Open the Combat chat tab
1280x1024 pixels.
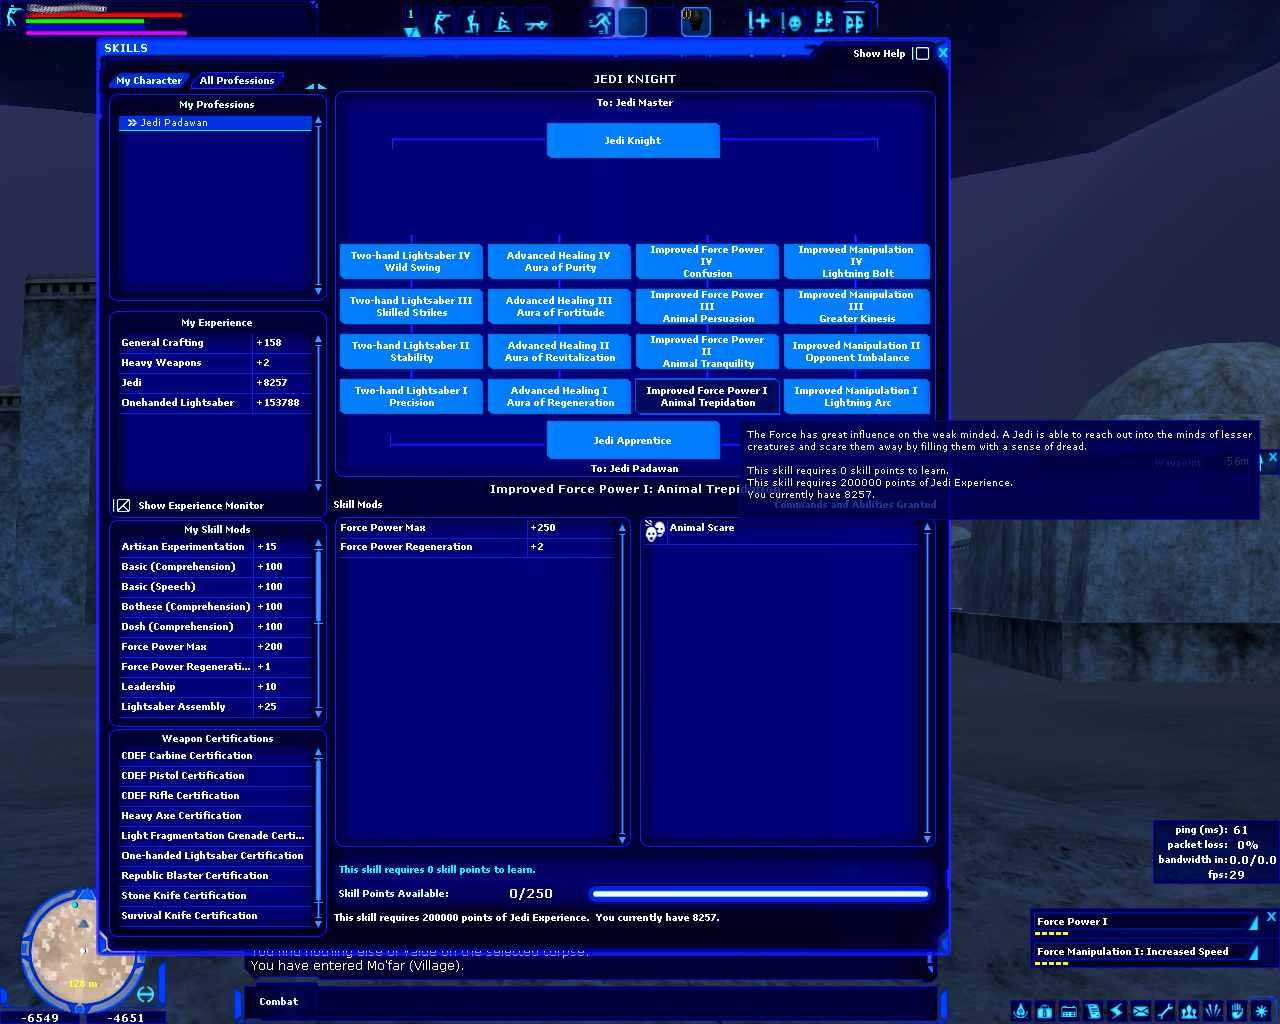coord(278,1001)
